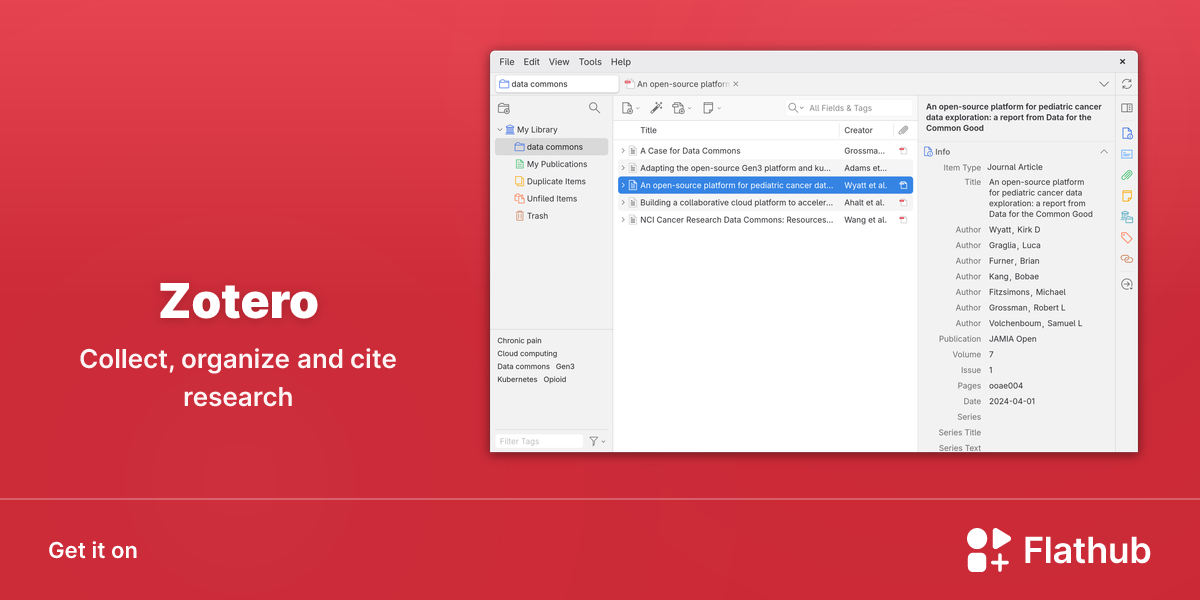1200x600 pixels.
Task: Click the Add Item by Identifier wand
Action: click(x=657, y=108)
